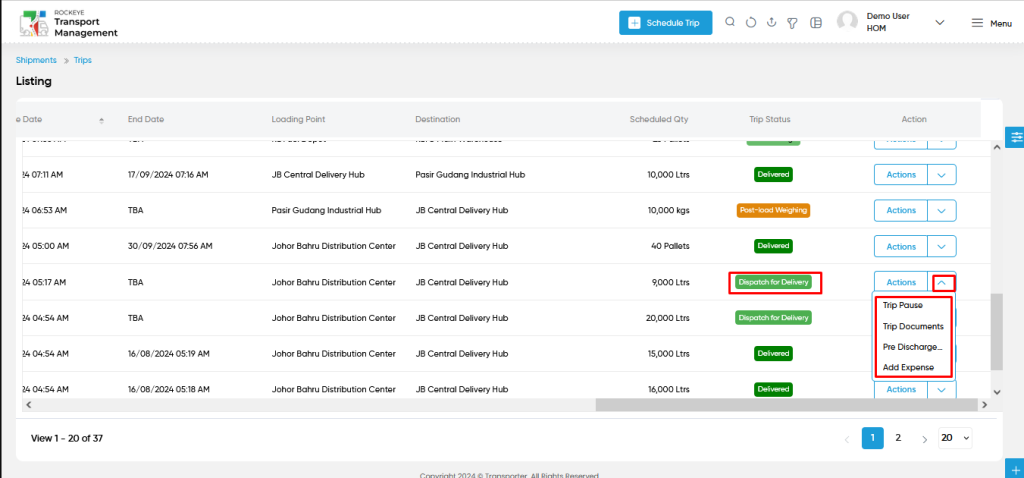Click the vertical scrollbar up arrow

tap(997, 147)
